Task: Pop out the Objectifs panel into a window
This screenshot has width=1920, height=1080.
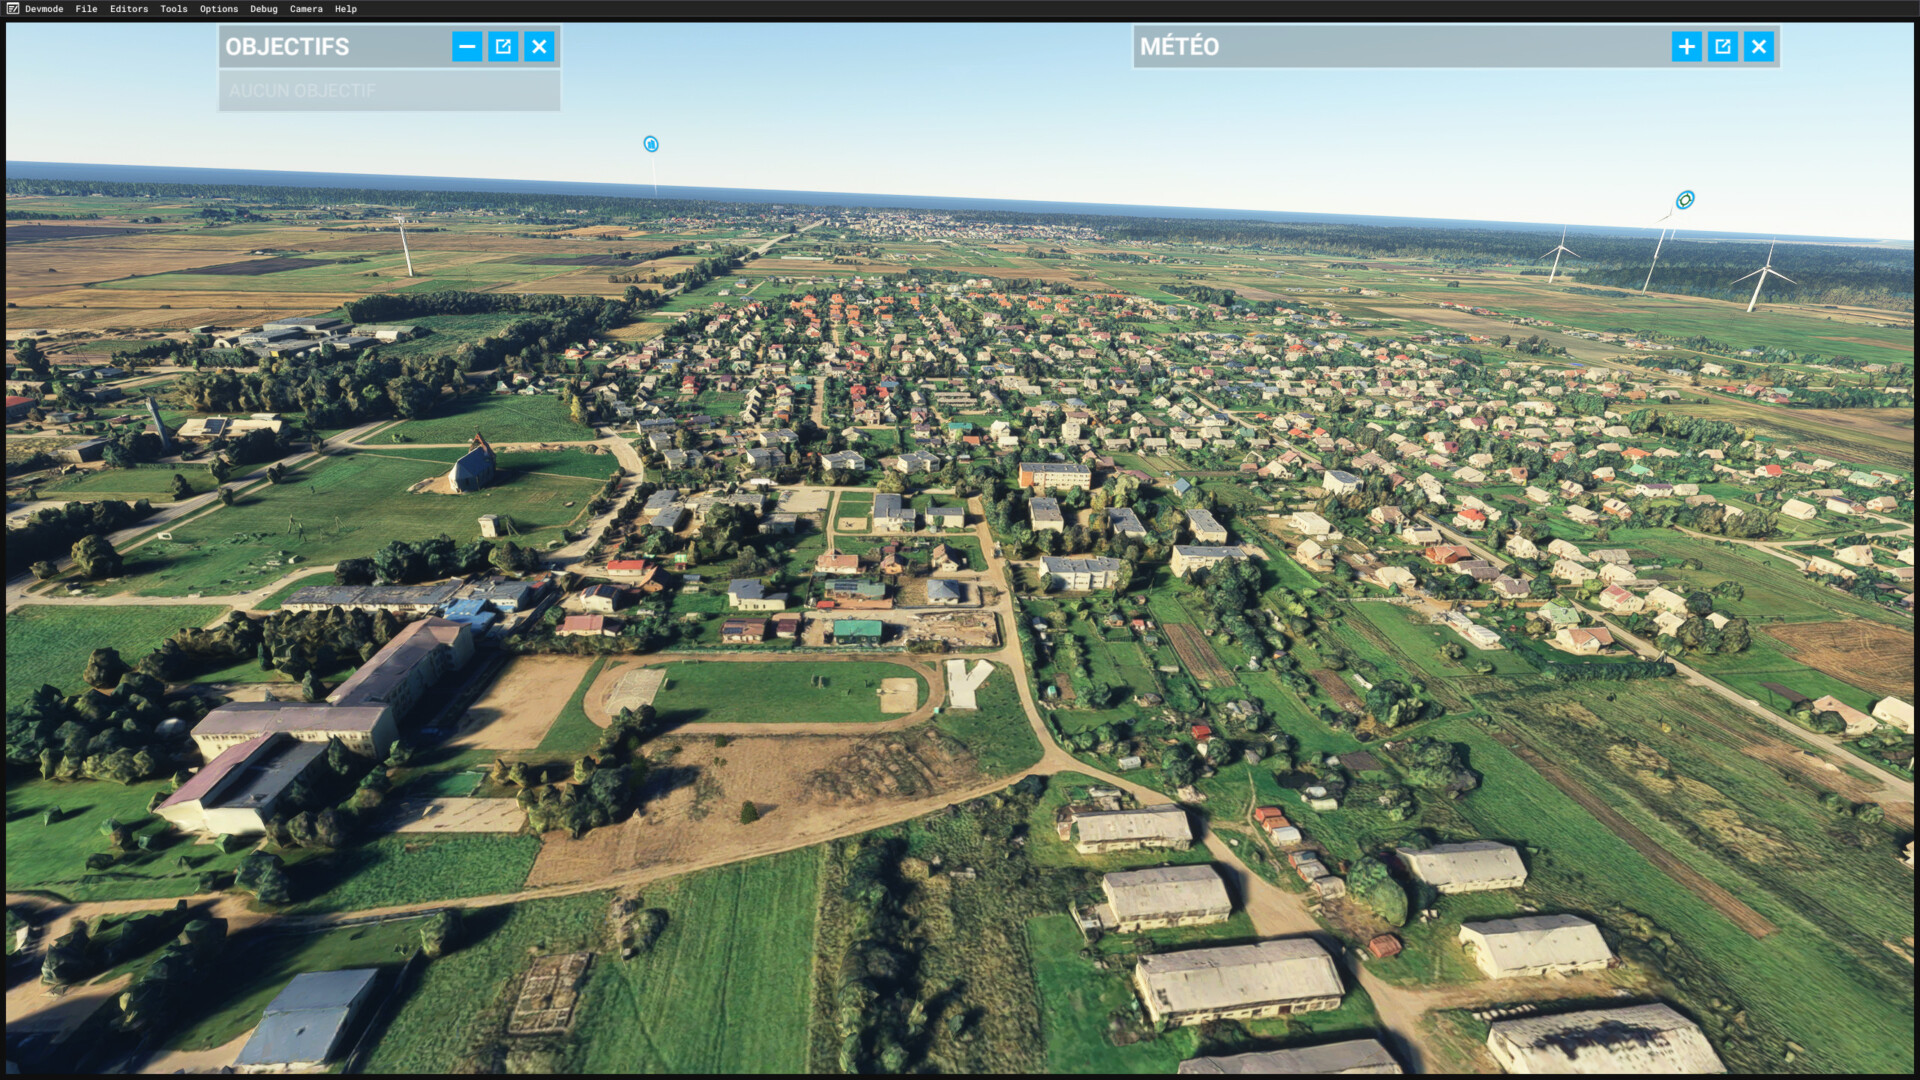Action: (x=503, y=46)
